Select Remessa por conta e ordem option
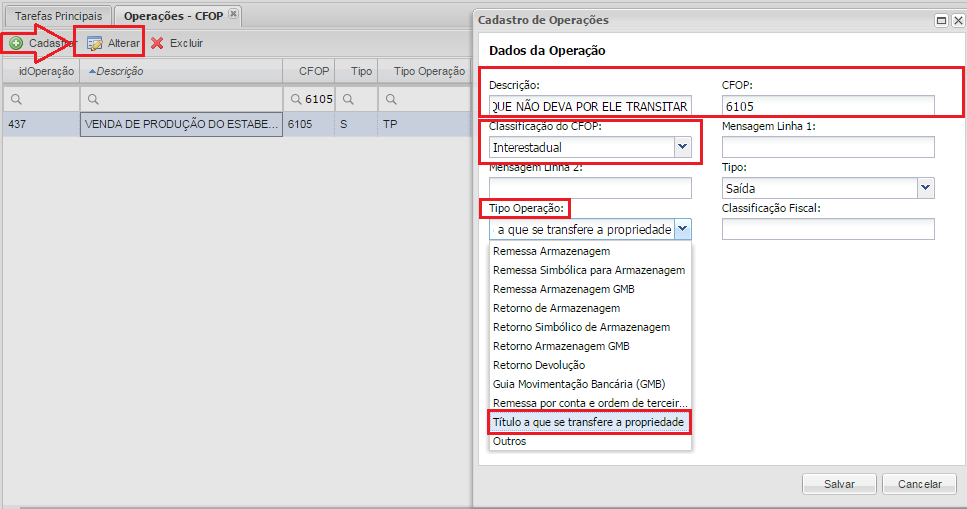 point(590,403)
